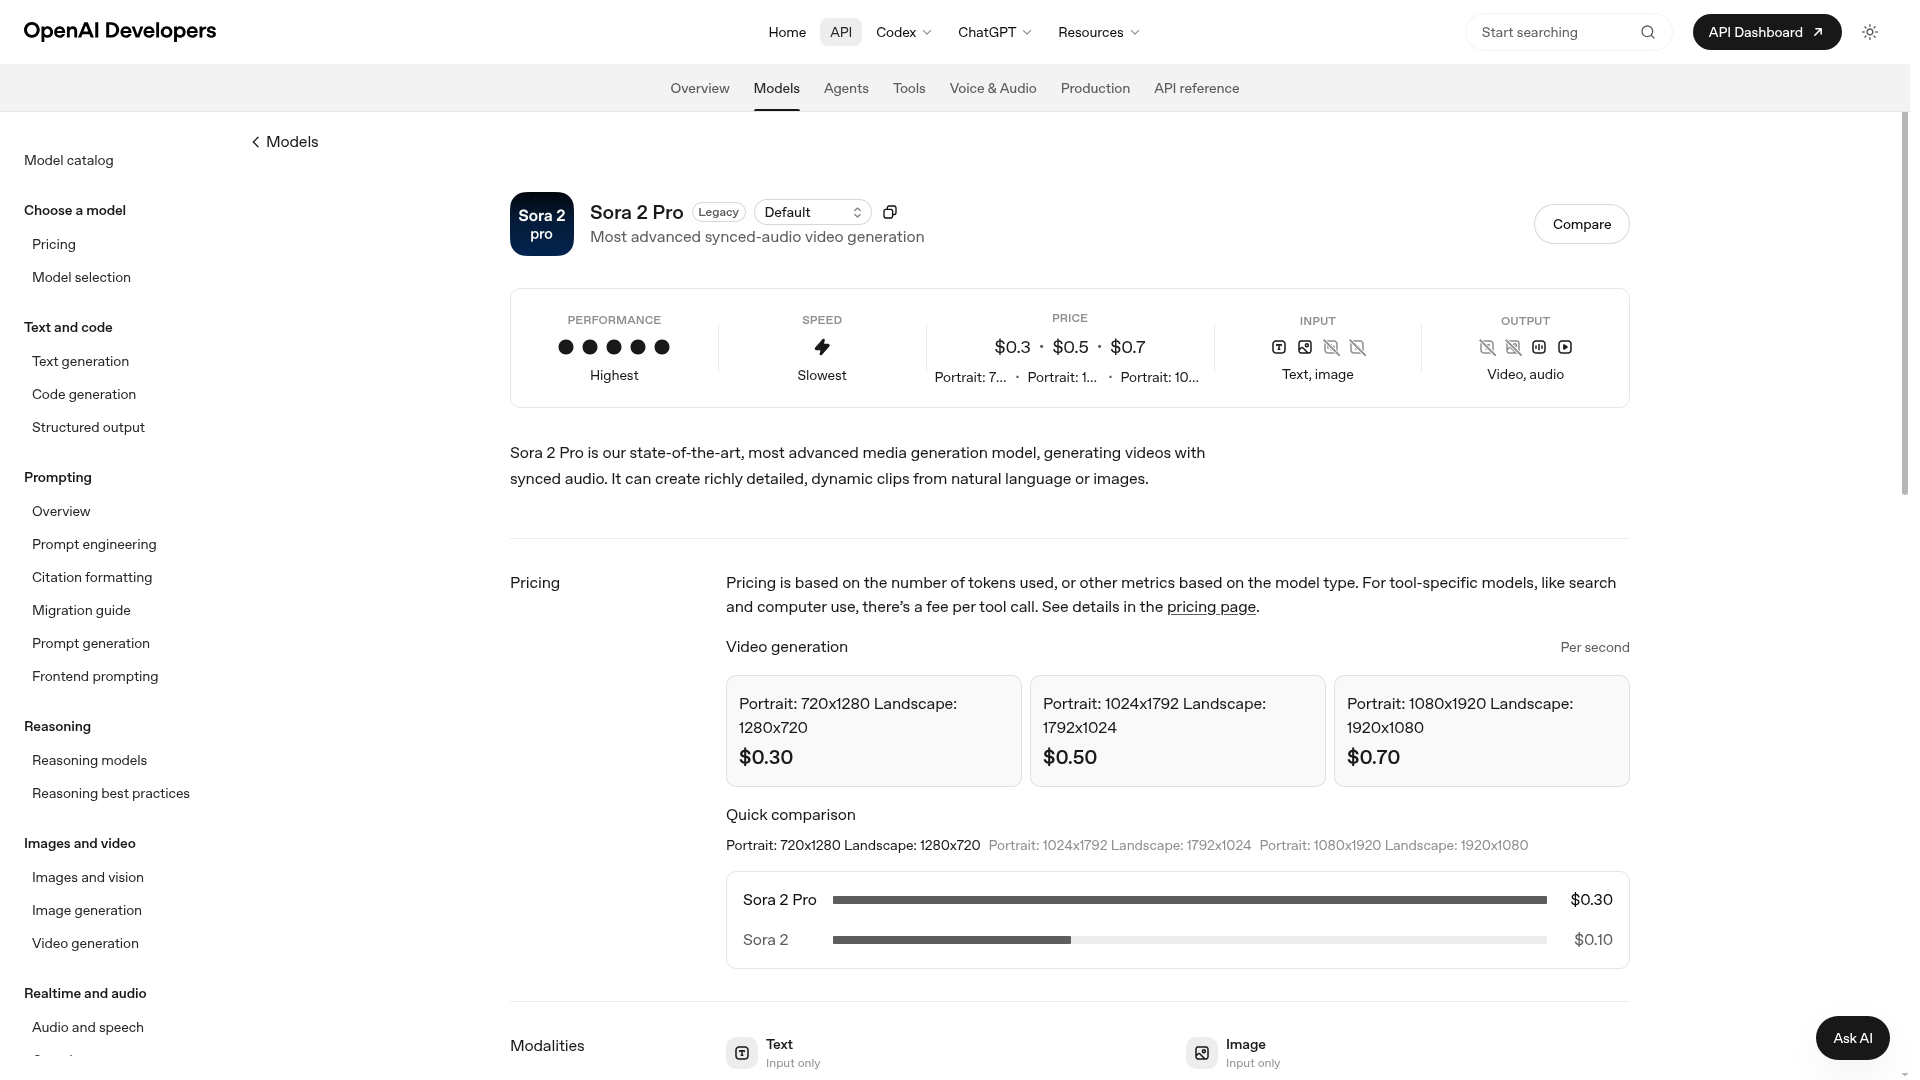Open the API Dashboard button

(1767, 32)
